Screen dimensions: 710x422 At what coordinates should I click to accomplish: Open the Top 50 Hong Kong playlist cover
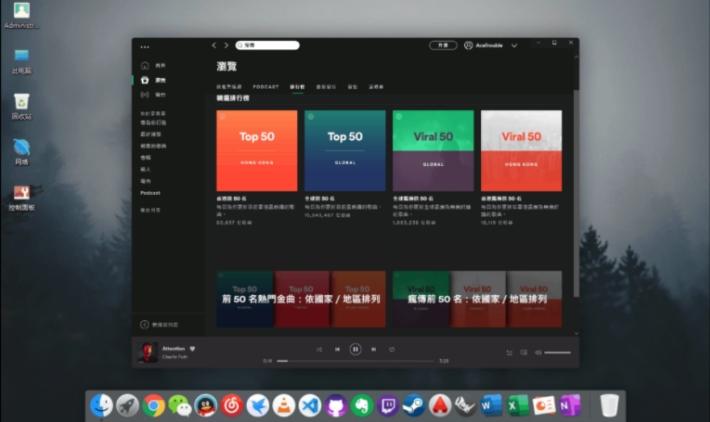pos(257,151)
